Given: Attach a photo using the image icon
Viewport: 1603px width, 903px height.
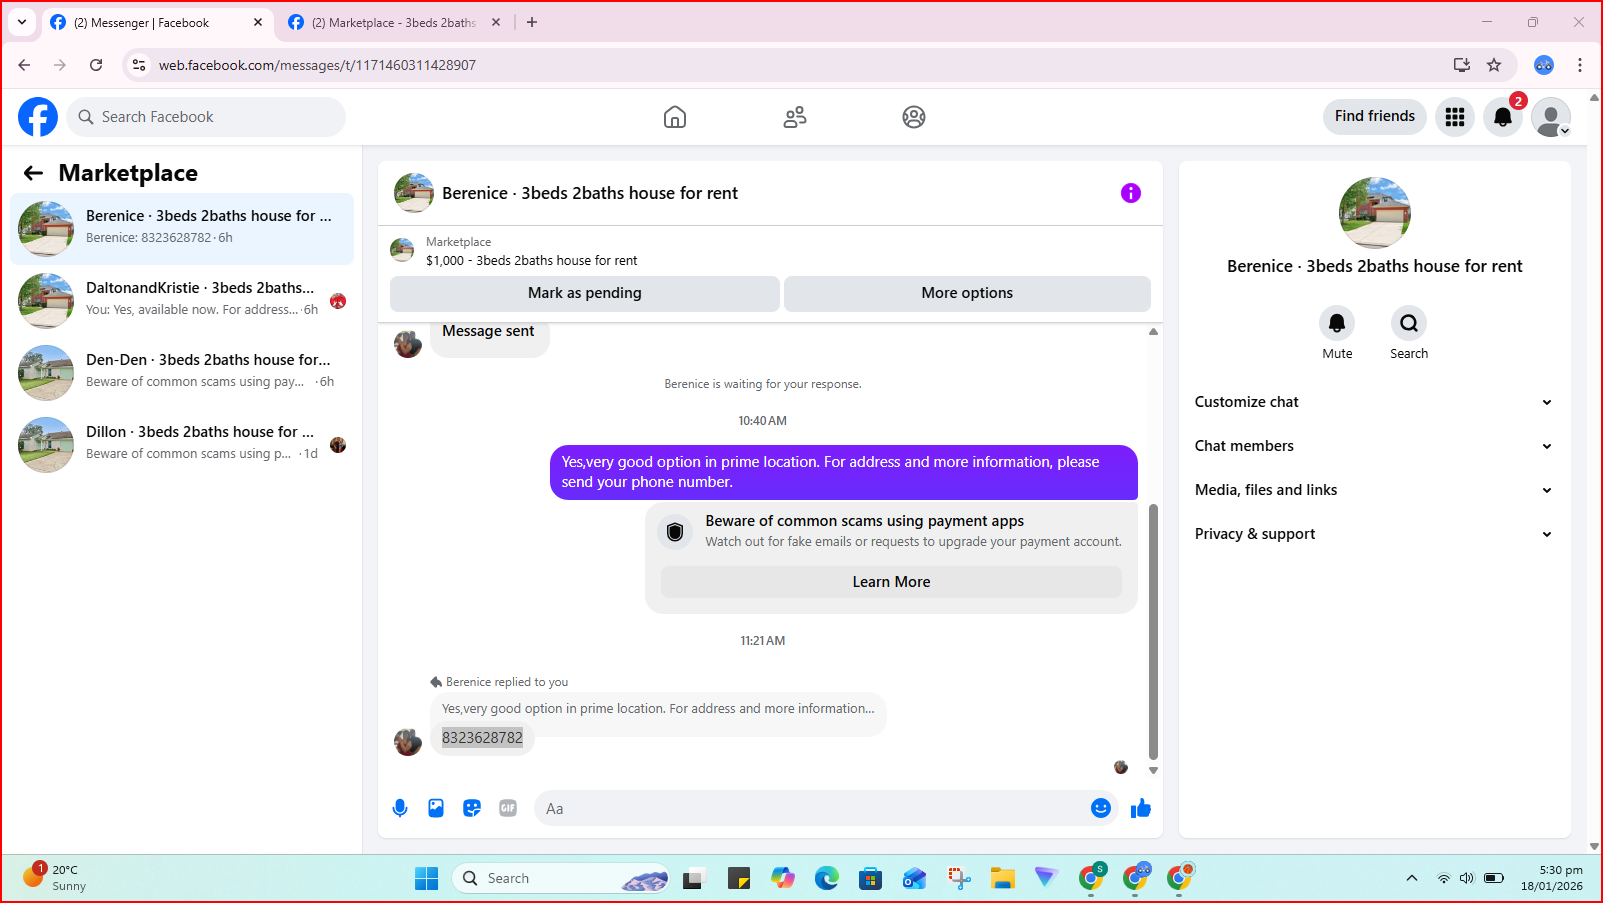Looking at the screenshot, I should [436, 808].
